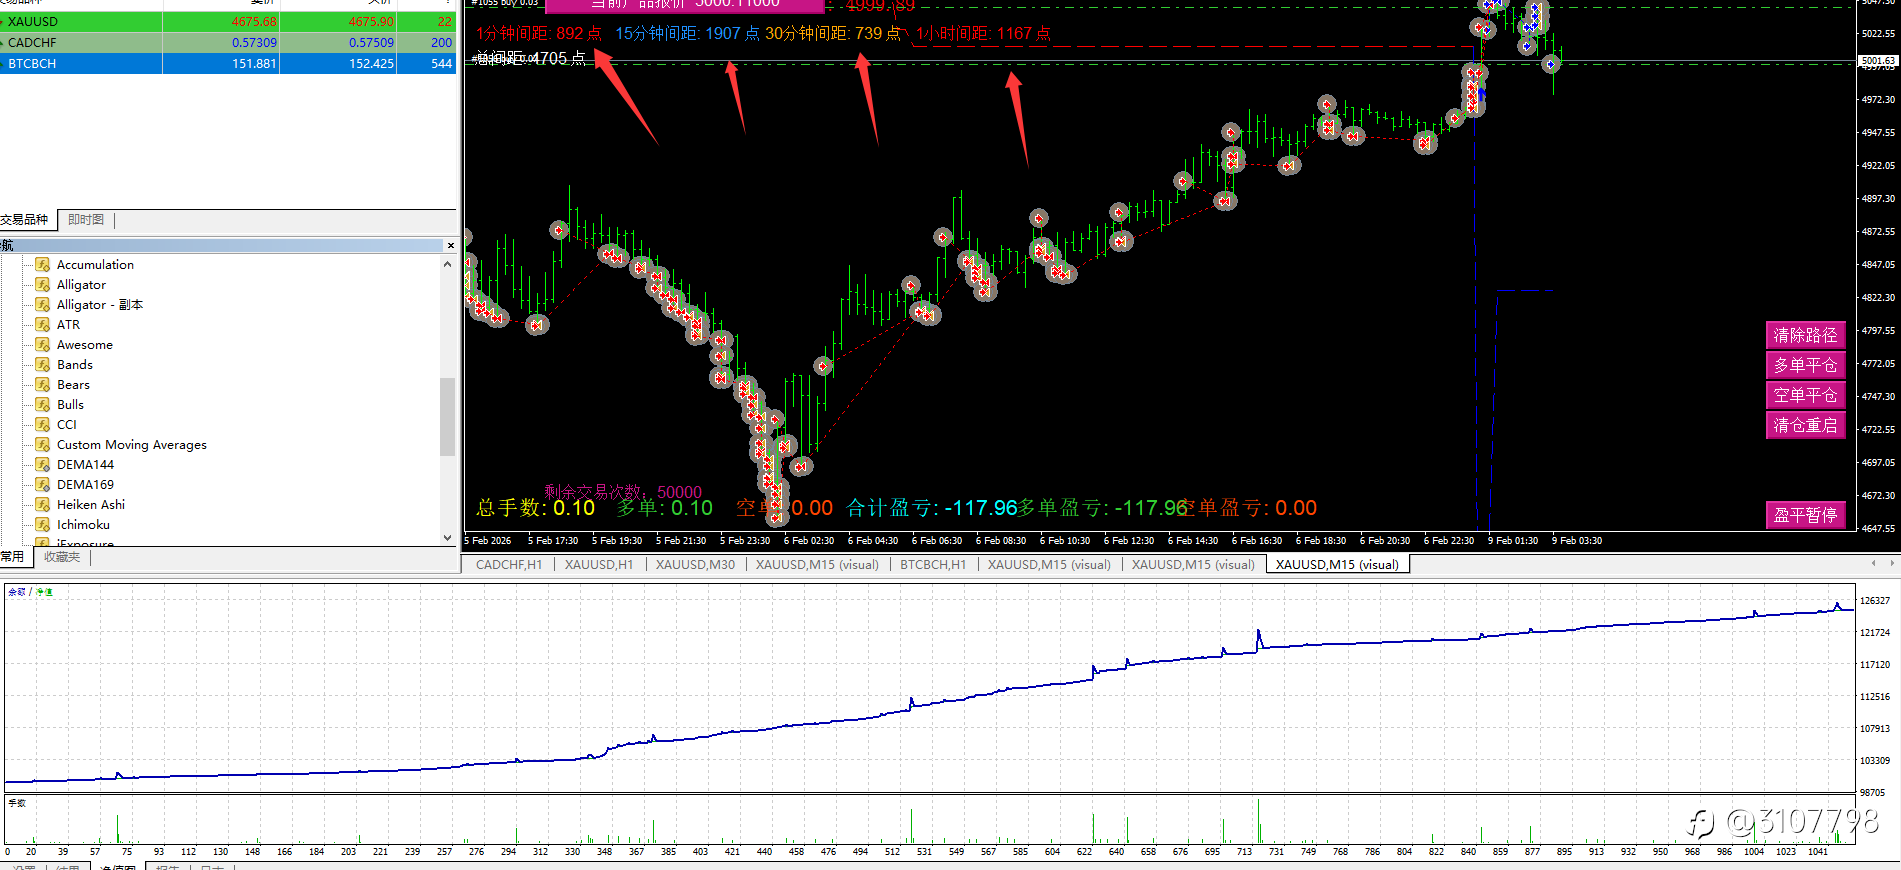Click the 126327 balance axis value
1901x870 pixels.
tap(1875, 601)
